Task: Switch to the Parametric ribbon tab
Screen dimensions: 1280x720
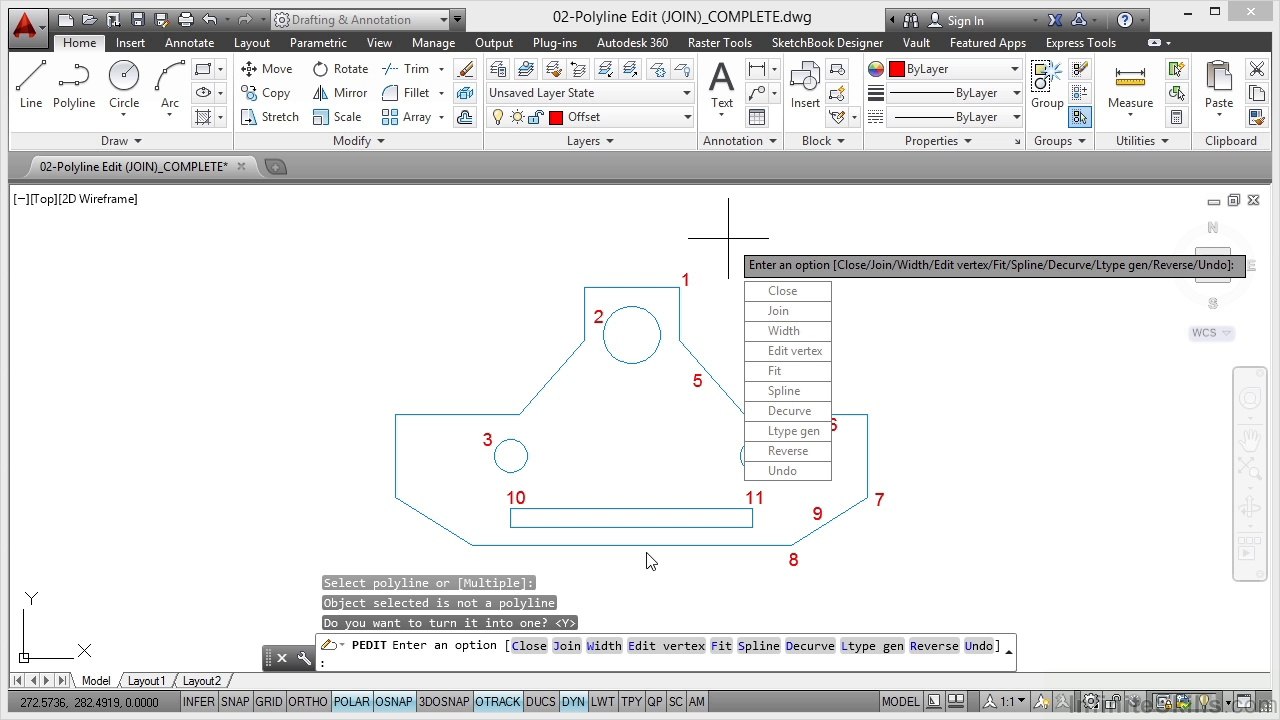Action: (318, 43)
